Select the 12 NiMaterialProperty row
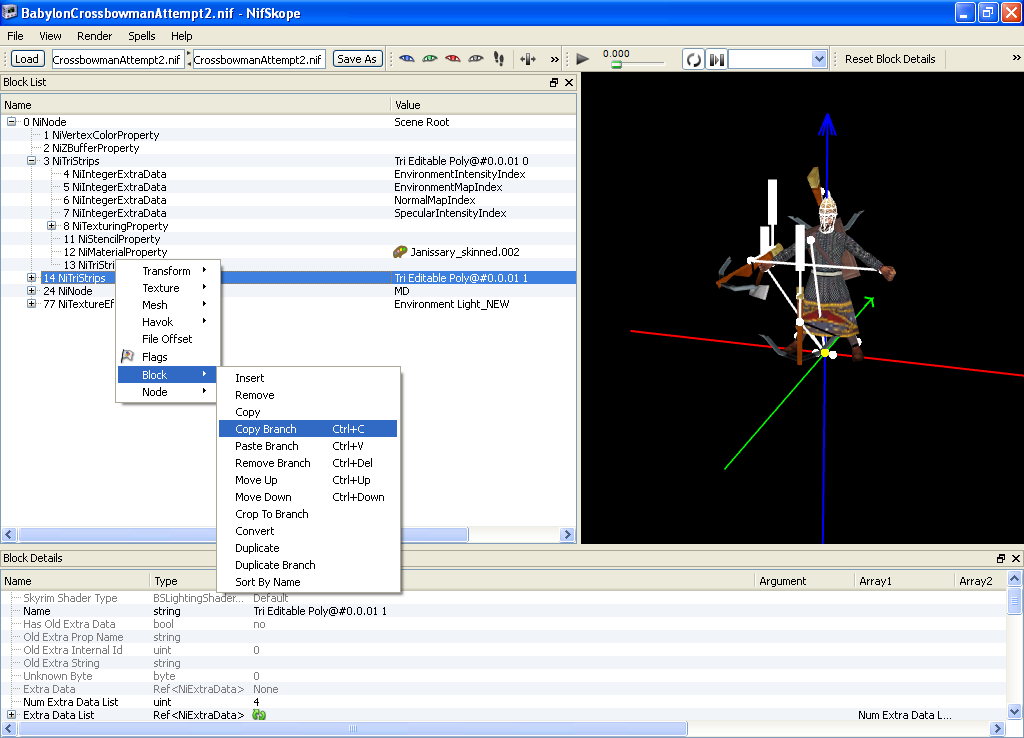This screenshot has width=1024, height=738. (x=288, y=252)
